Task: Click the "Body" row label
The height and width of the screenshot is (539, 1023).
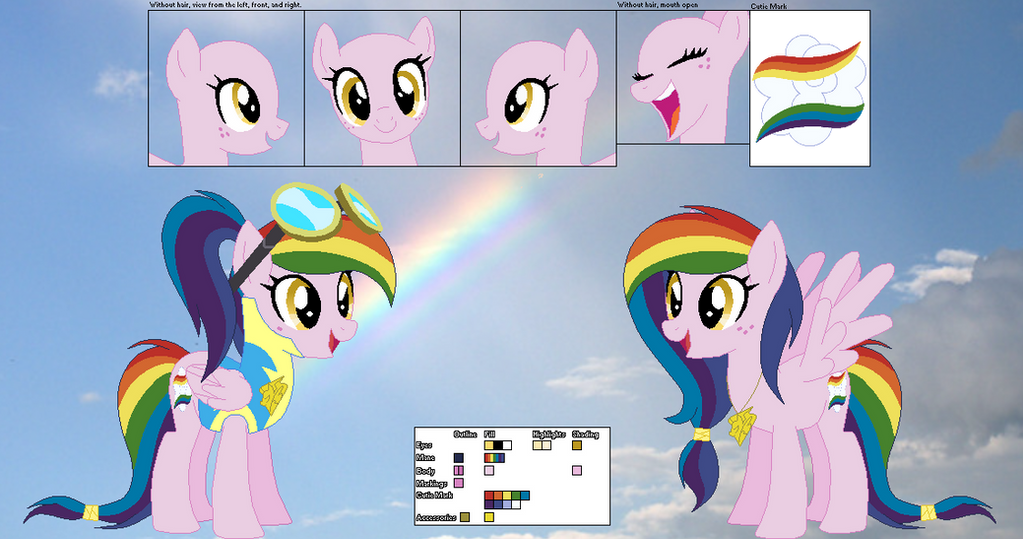Action: pos(425,471)
